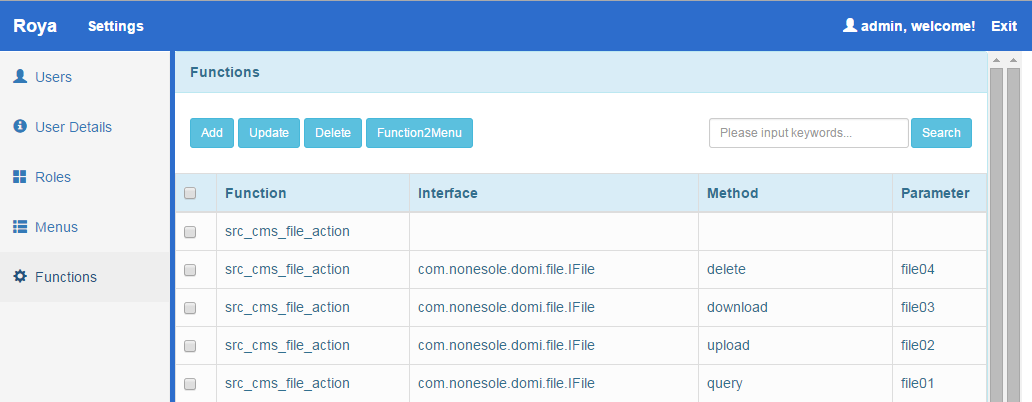
Task: Focus the keywords search input field
Action: coord(809,133)
